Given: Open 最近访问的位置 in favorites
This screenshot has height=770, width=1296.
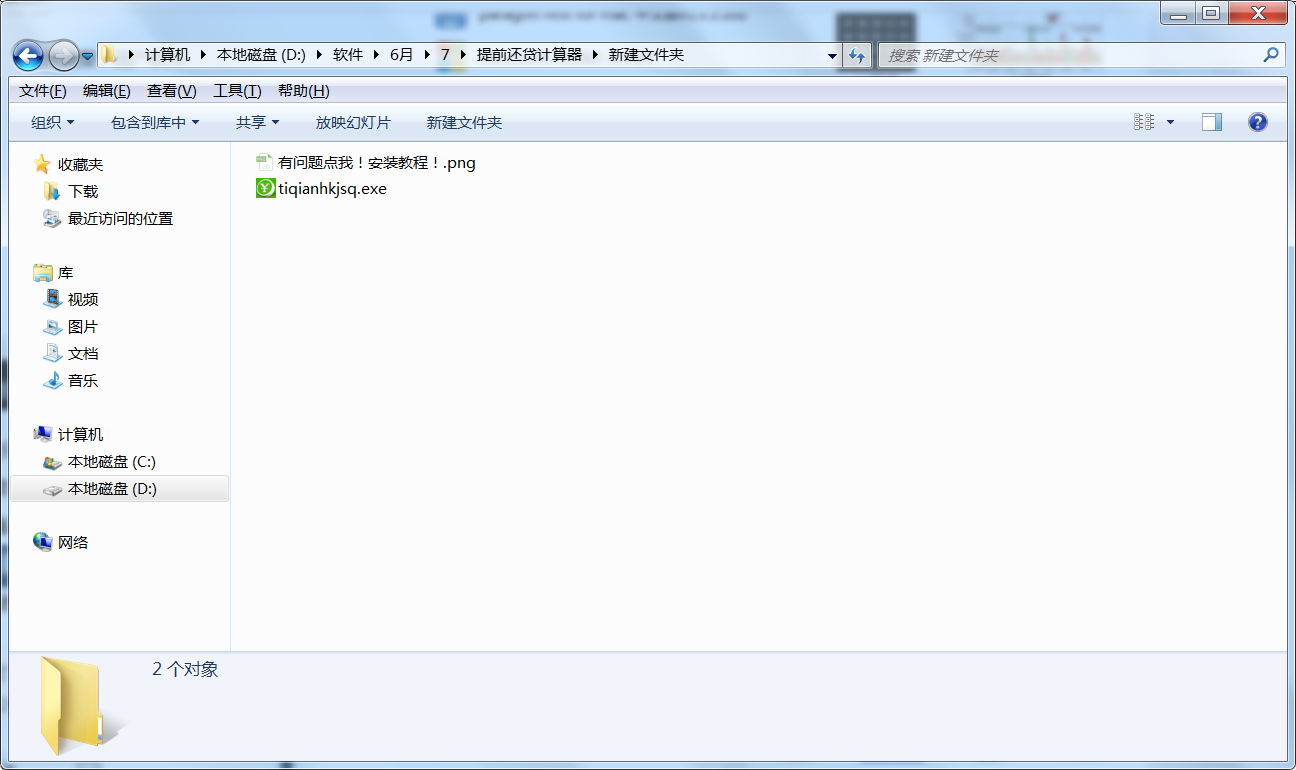Looking at the screenshot, I should pos(120,219).
